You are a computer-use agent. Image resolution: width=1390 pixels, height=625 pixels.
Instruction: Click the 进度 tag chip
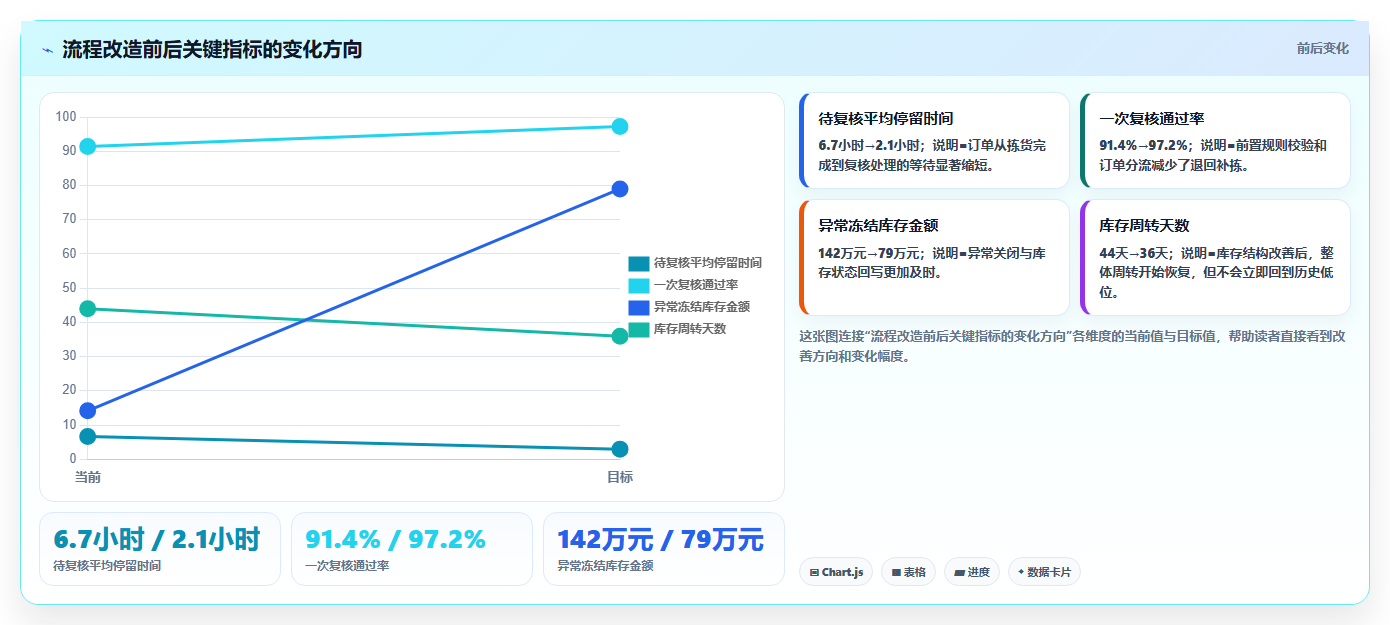click(x=971, y=572)
